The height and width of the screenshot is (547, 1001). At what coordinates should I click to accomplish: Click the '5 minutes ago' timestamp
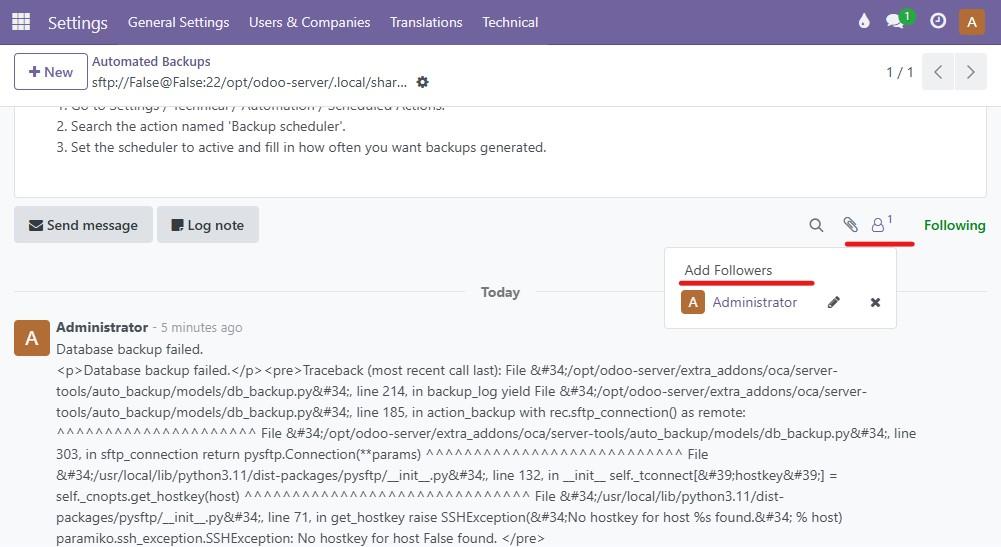click(201, 327)
